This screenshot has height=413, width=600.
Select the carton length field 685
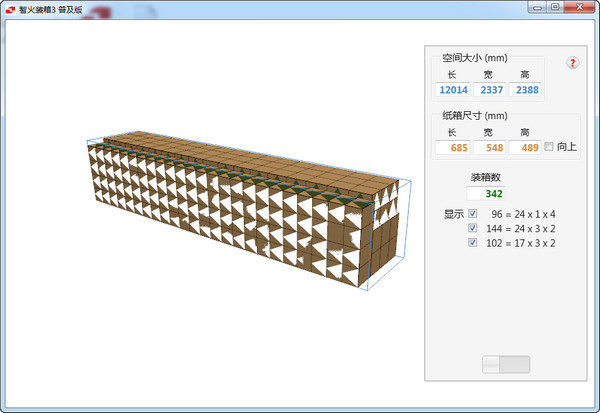tap(452, 147)
